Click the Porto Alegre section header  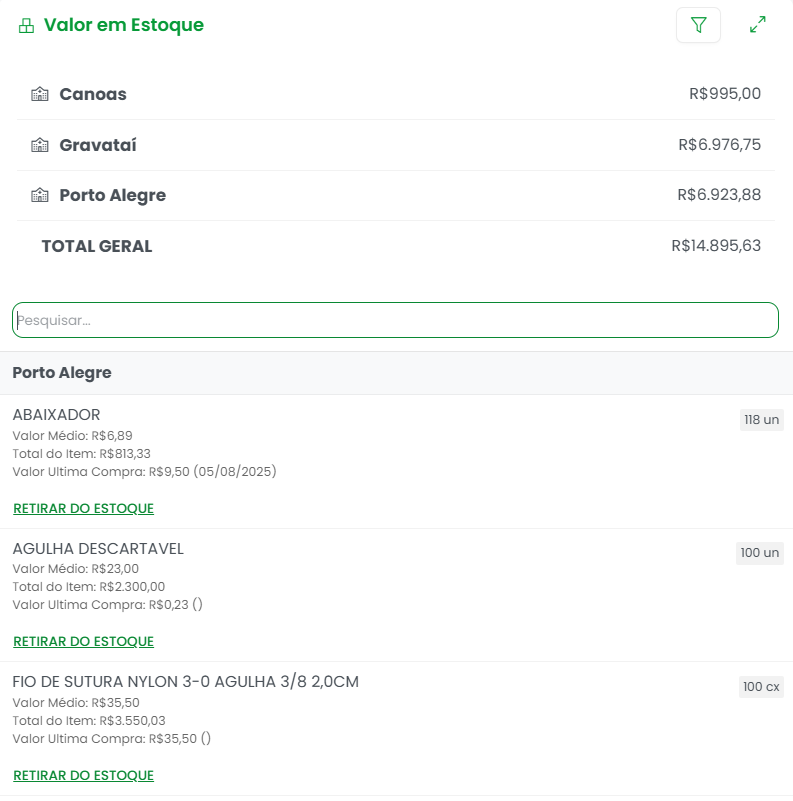(62, 373)
